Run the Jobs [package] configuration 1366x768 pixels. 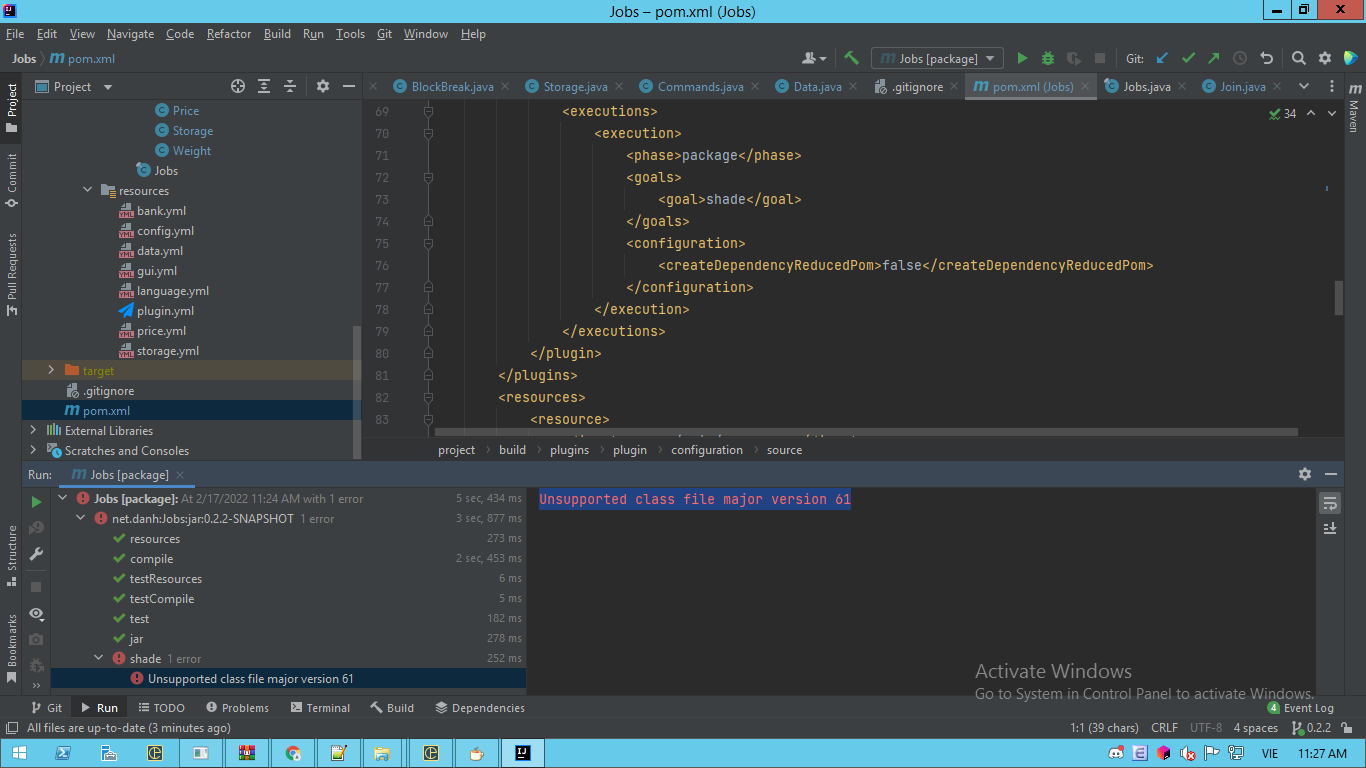click(x=1022, y=58)
